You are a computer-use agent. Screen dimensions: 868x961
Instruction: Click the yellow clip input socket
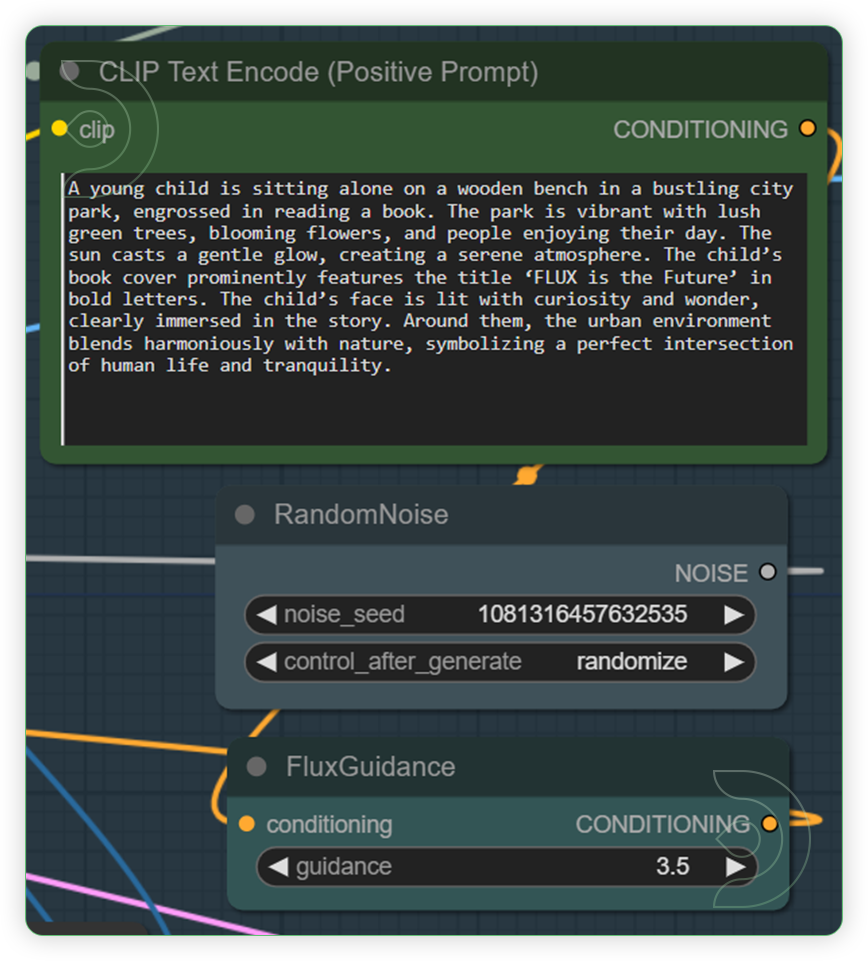click(59, 128)
